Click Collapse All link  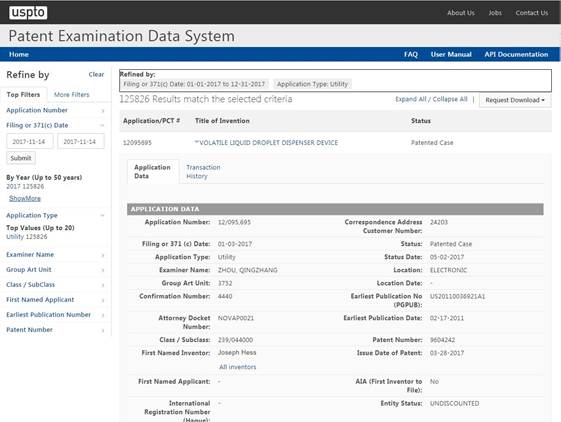[x=450, y=99]
